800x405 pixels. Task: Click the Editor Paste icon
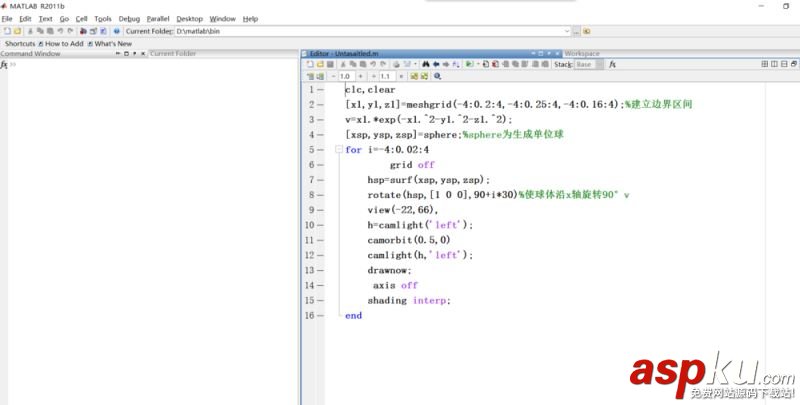coord(363,64)
